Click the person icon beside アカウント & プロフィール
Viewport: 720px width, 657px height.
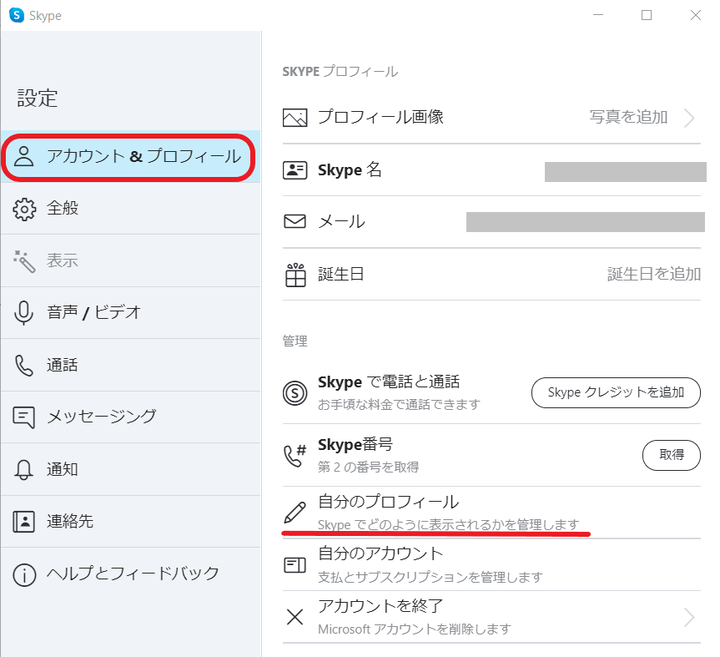[24, 156]
